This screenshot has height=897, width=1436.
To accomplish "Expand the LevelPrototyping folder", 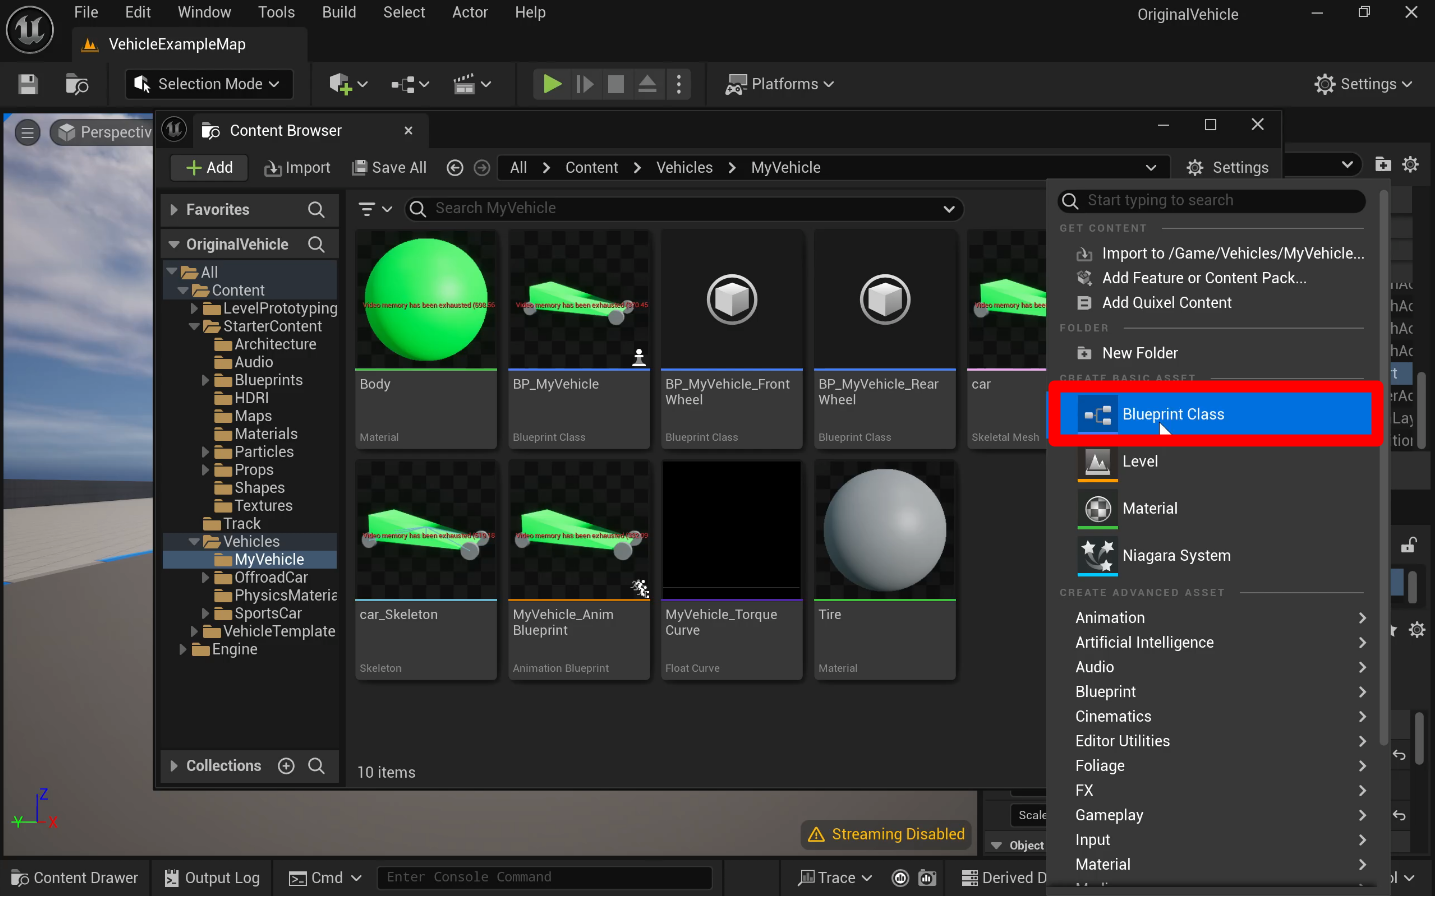I will click(x=195, y=308).
